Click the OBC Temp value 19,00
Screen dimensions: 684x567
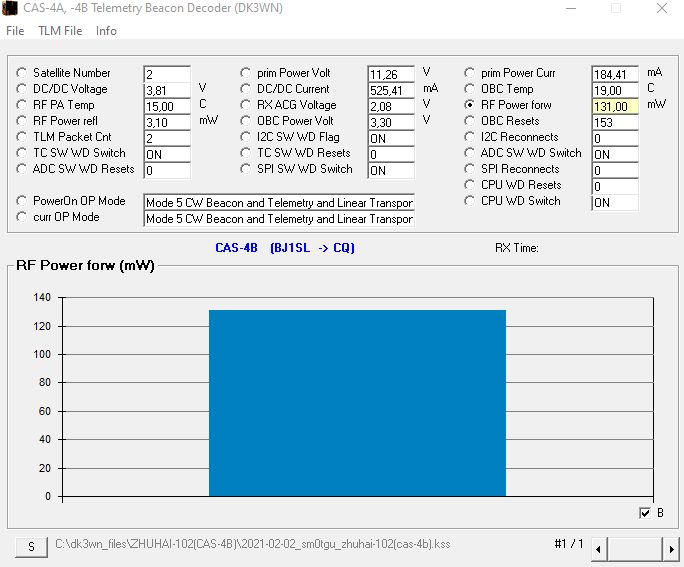615,90
